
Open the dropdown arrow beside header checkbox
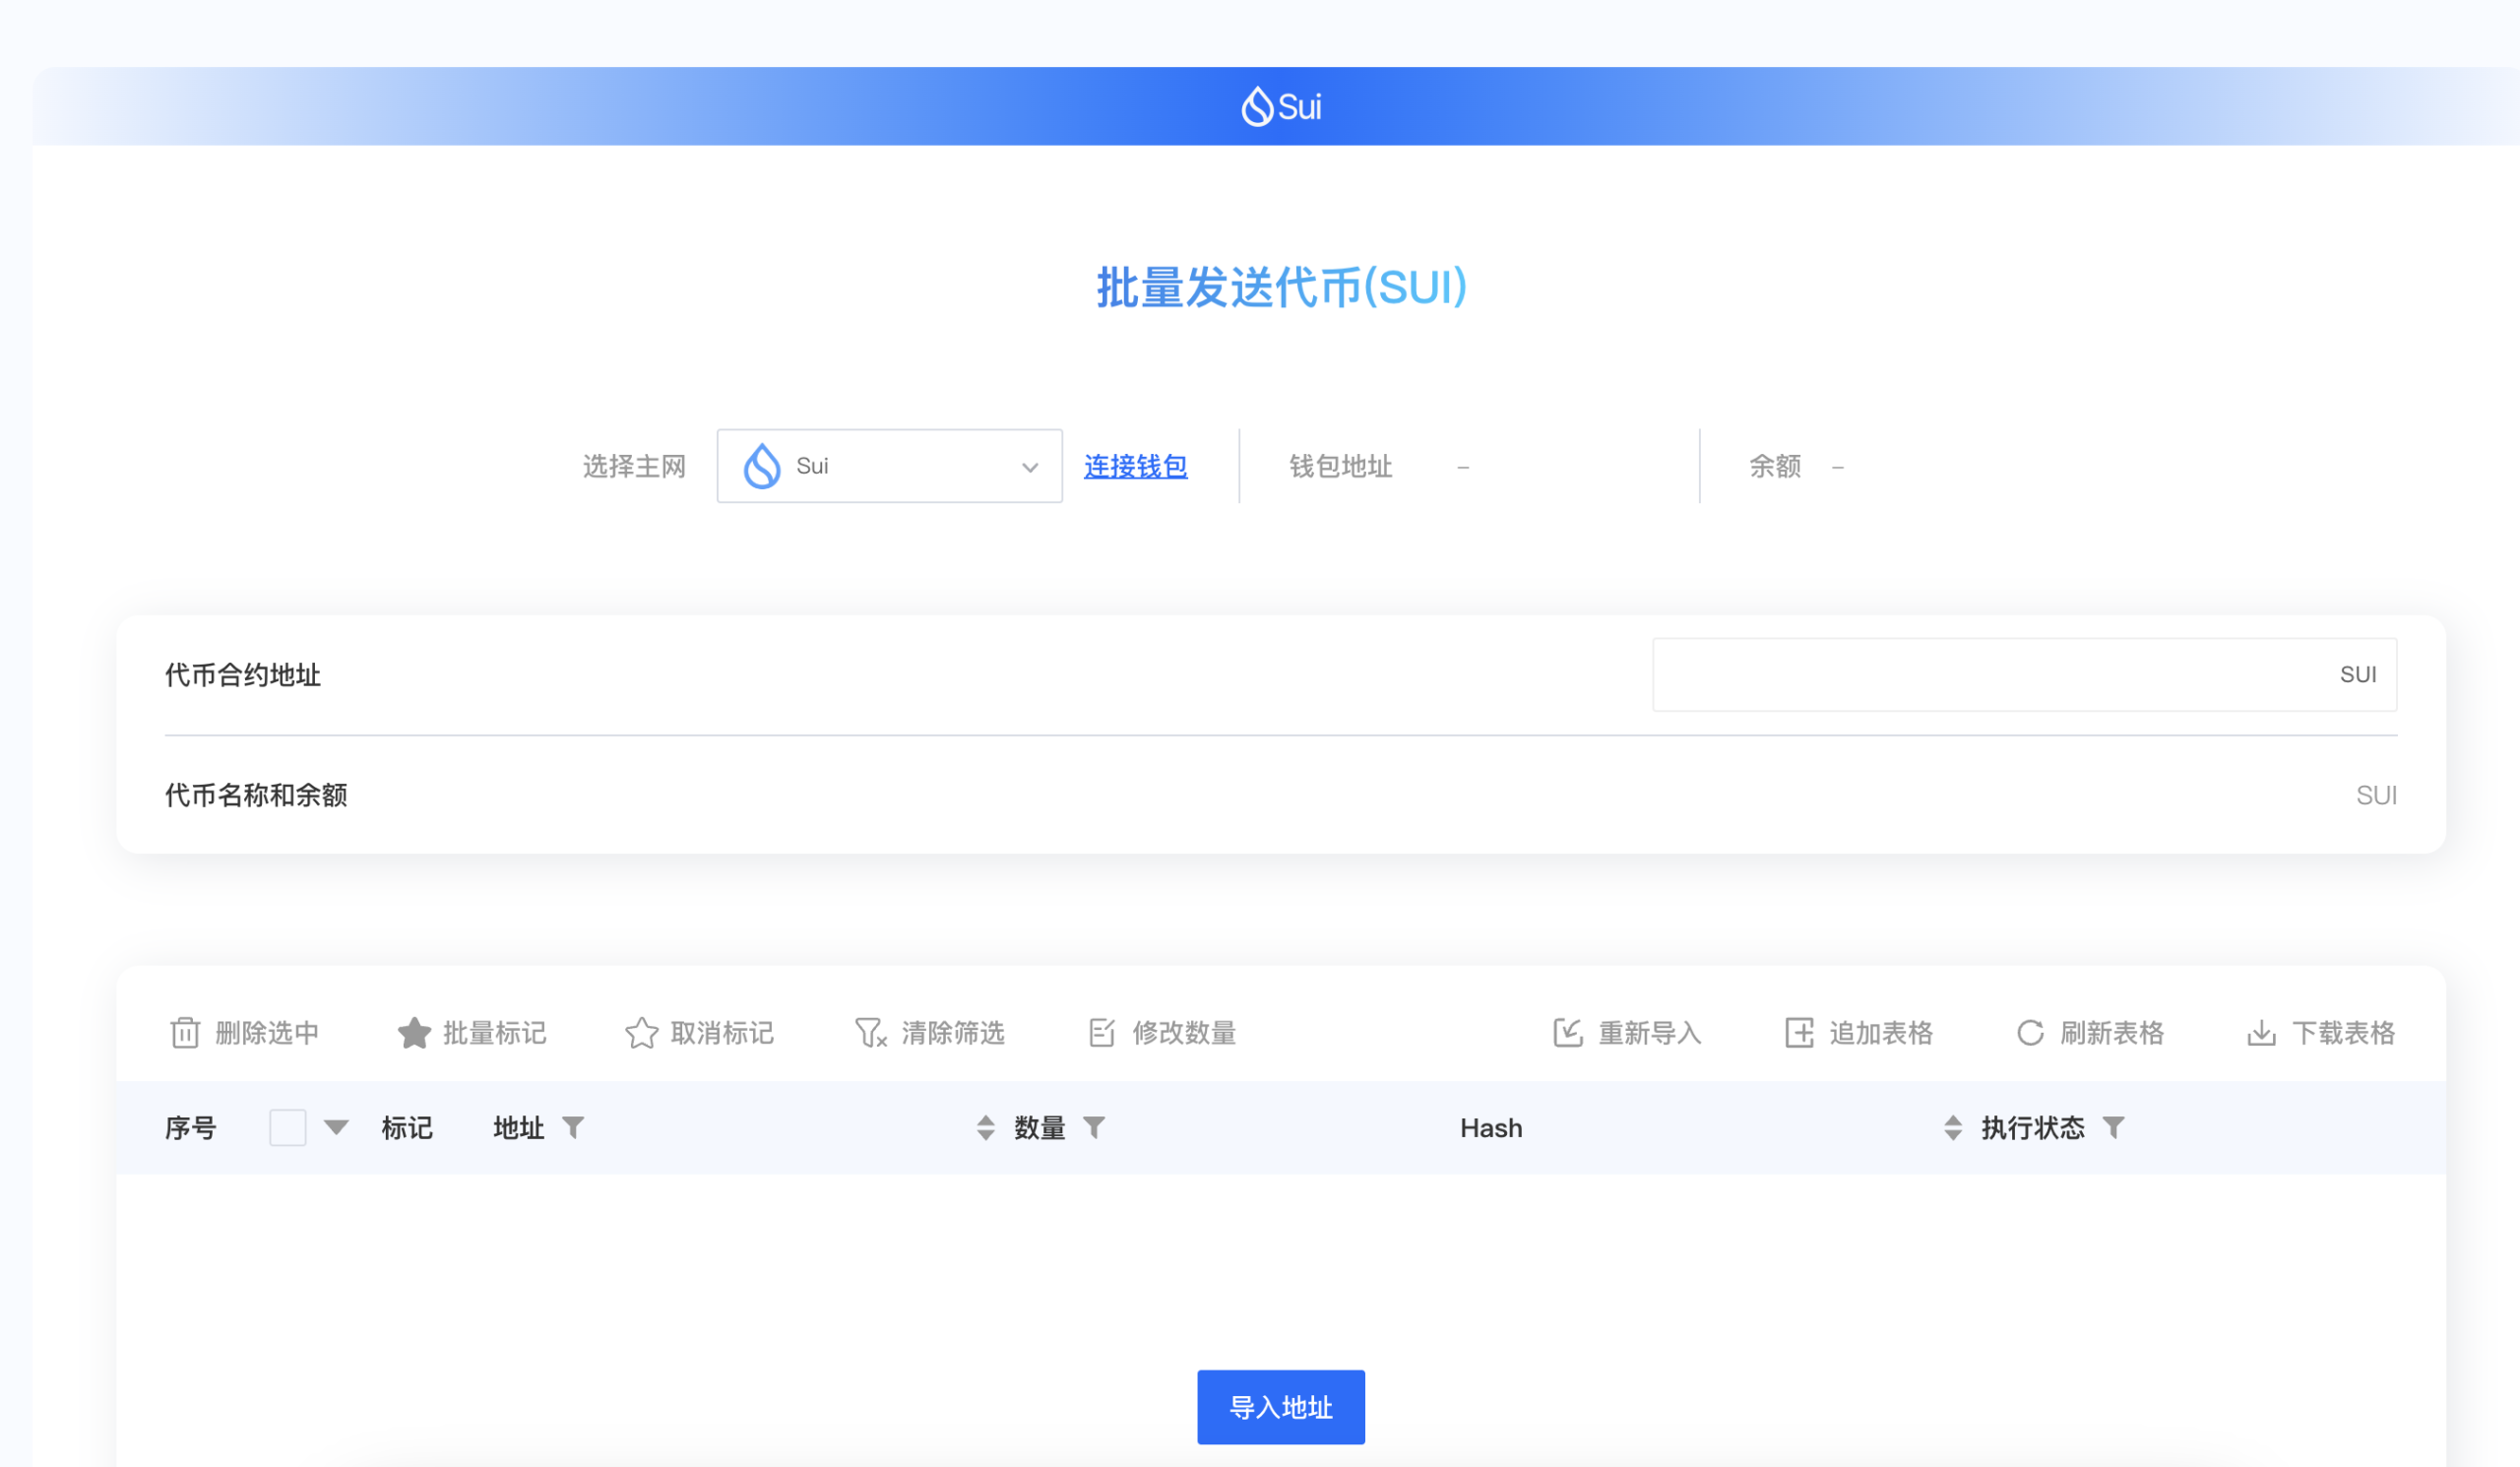point(336,1128)
